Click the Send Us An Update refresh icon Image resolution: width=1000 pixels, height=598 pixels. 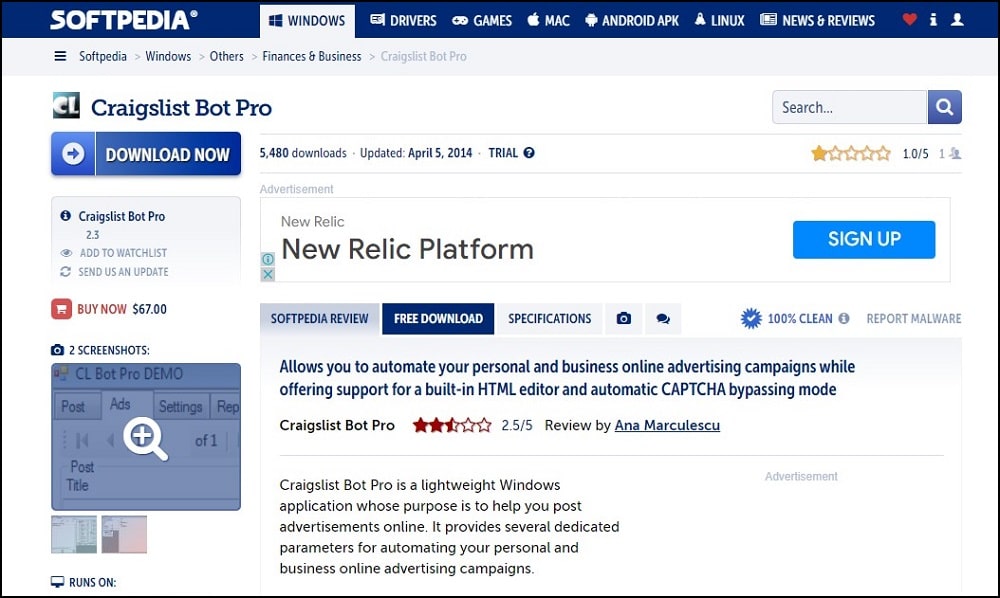[x=66, y=272]
